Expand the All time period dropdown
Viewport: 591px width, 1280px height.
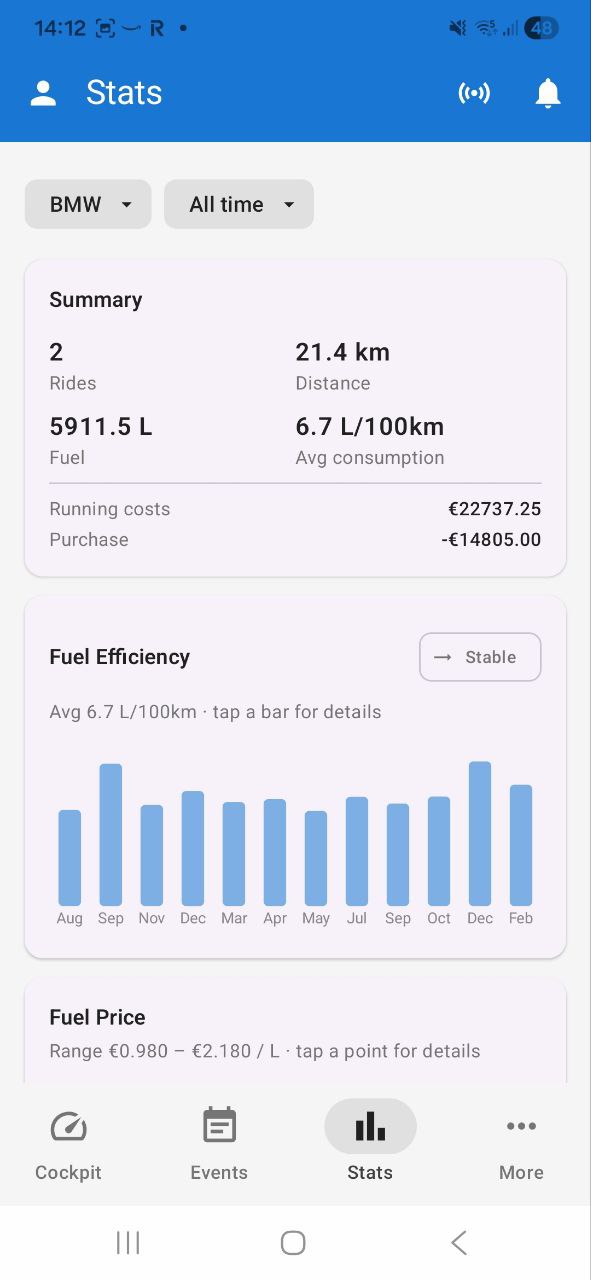(x=238, y=204)
